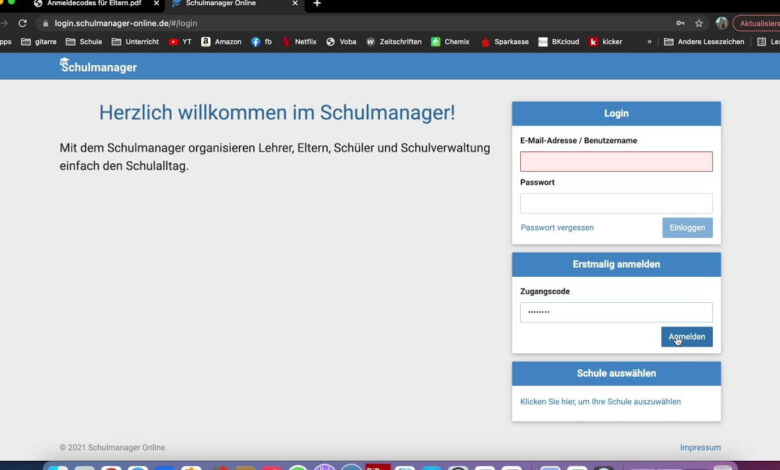Viewport: 780px width, 470px height.
Task: Open the Sparkasse bookmark
Action: 505,42
